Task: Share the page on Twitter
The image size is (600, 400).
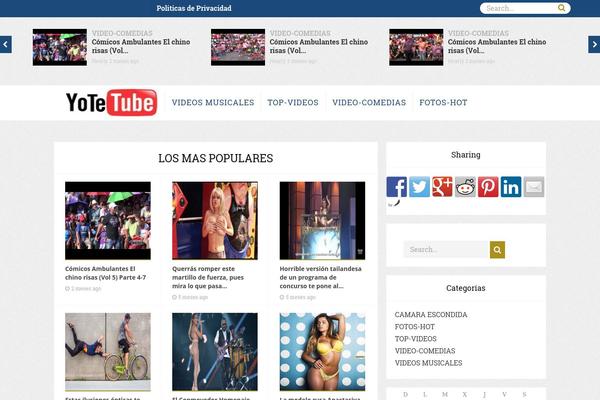Action: (x=419, y=187)
